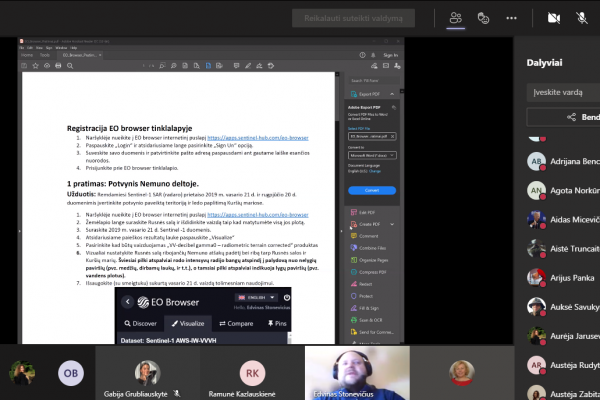Toggle the camera on
This screenshot has width=600, height=400.
coord(554,18)
